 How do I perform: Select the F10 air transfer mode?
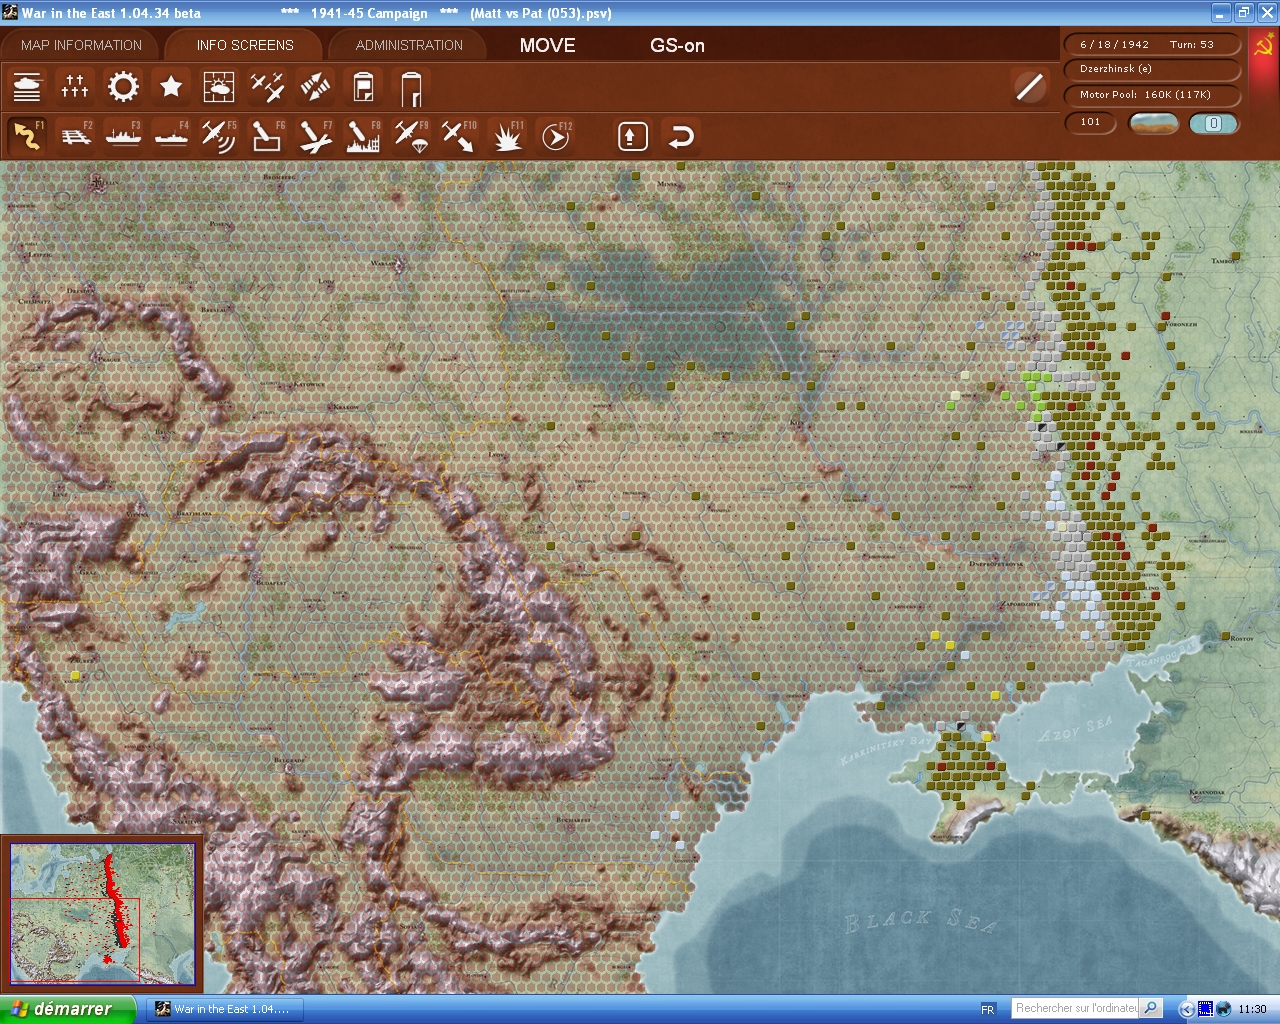459,136
